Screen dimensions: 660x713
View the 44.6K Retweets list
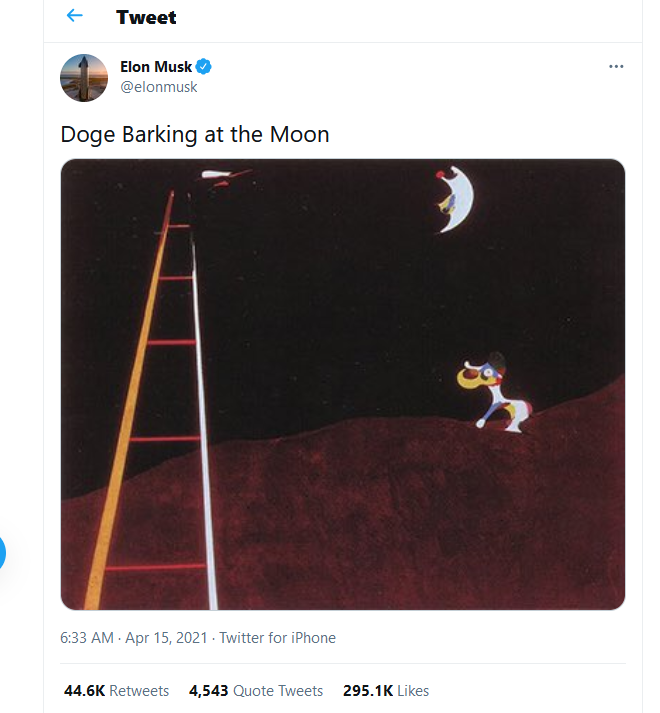(x=116, y=691)
